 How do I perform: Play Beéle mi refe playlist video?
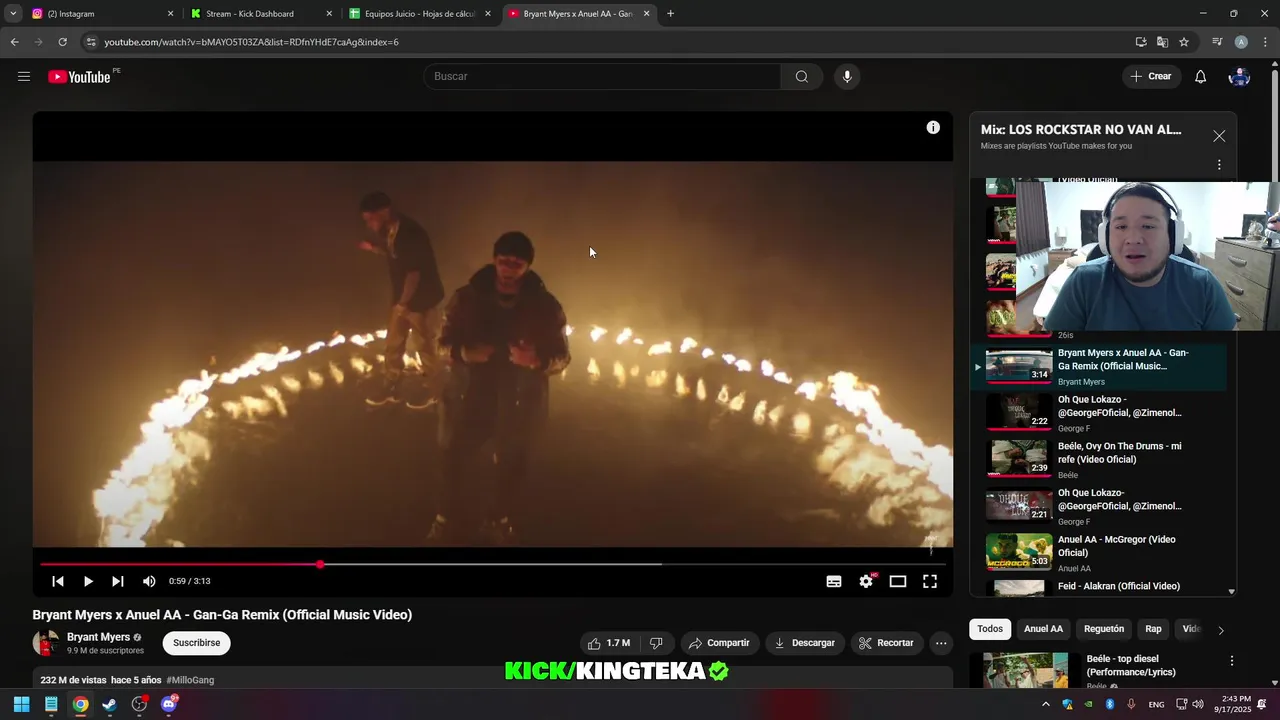(x=1097, y=460)
